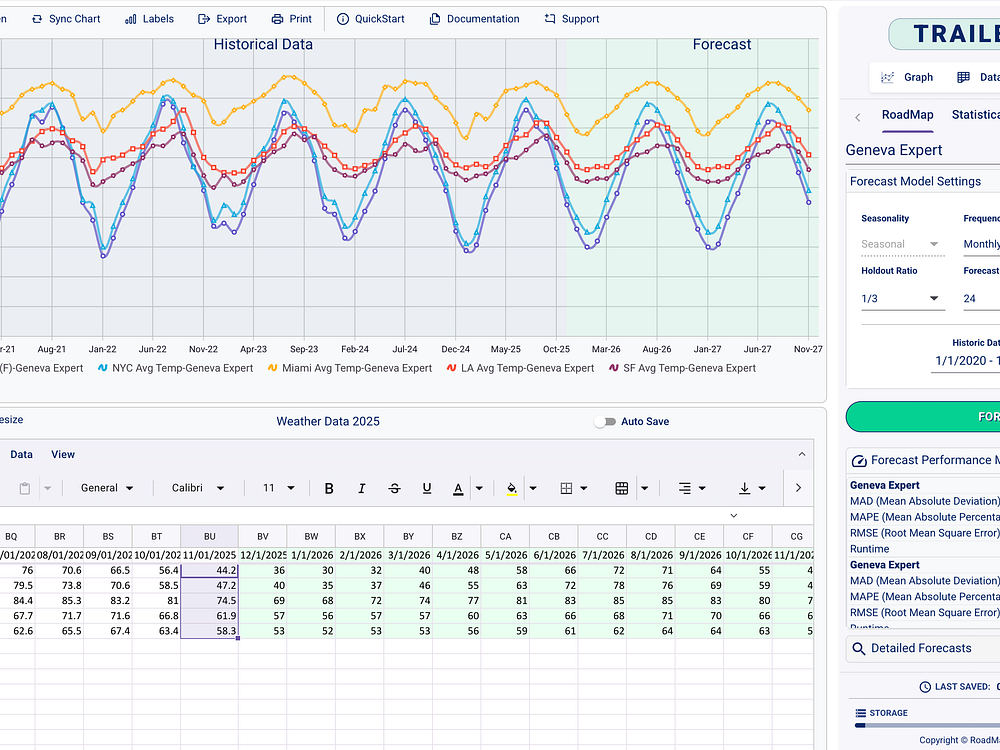
Task: Switch to the RoadMap tab
Action: coord(907,115)
